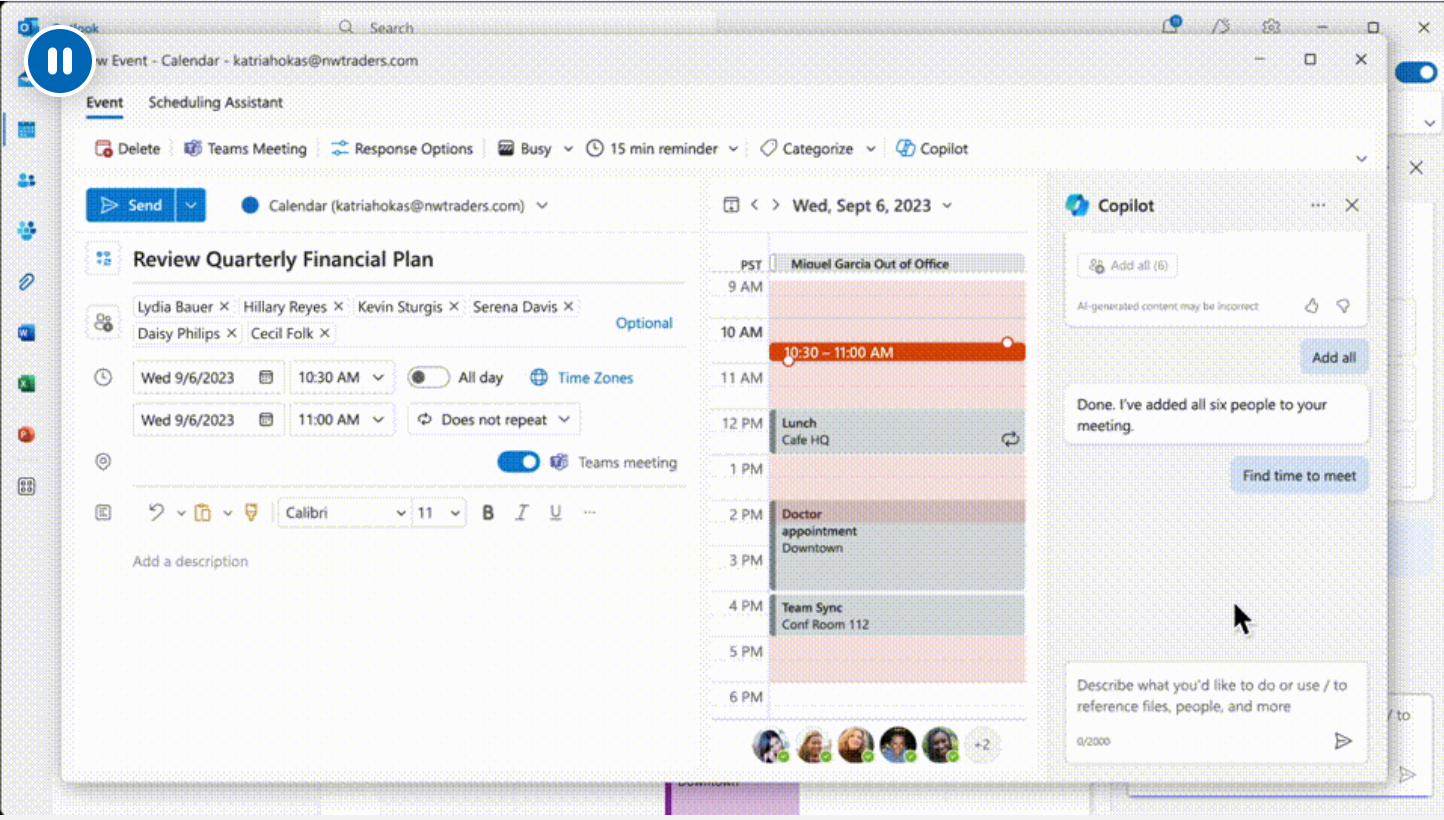Turn off the Teams meeting switch

coord(518,462)
